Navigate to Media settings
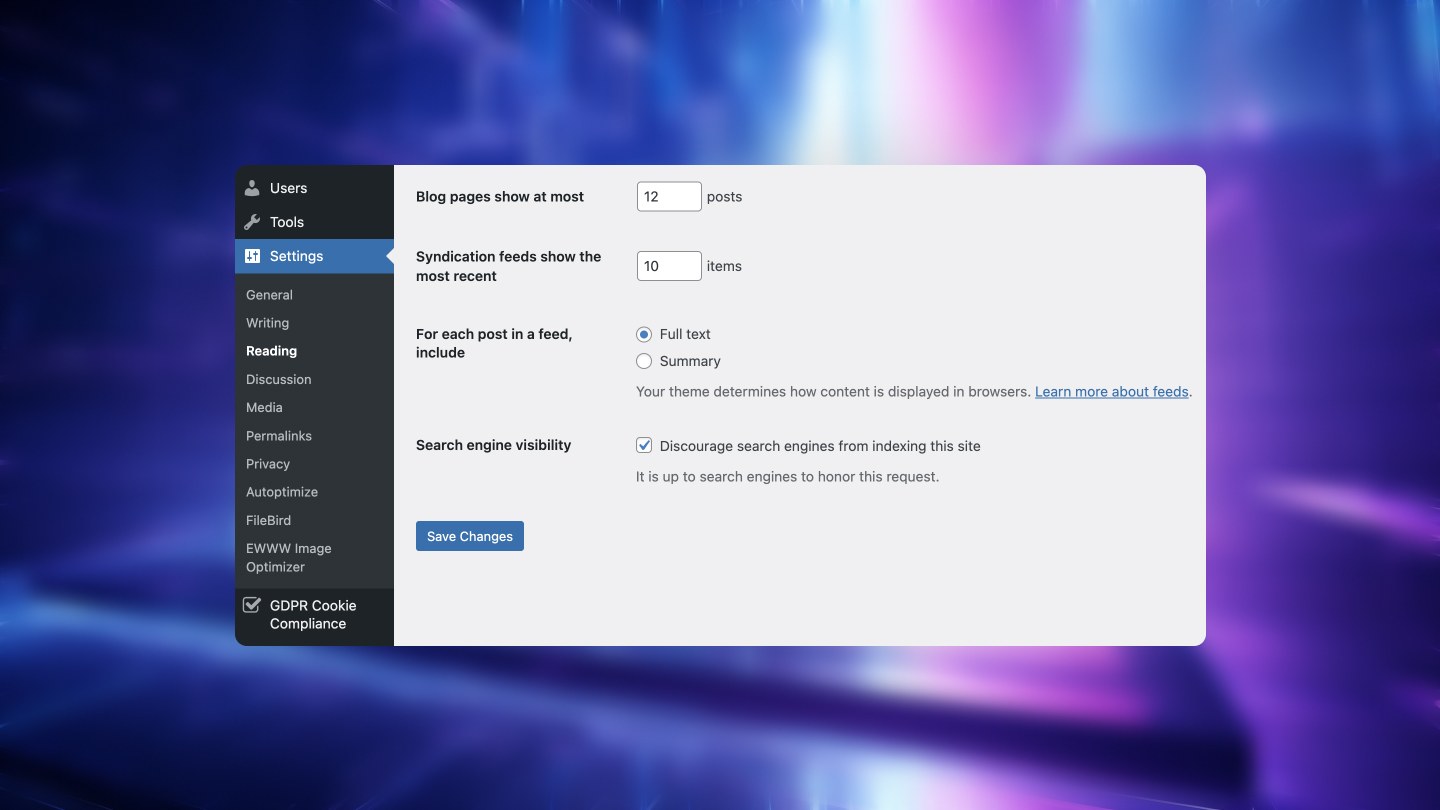 click(x=264, y=407)
